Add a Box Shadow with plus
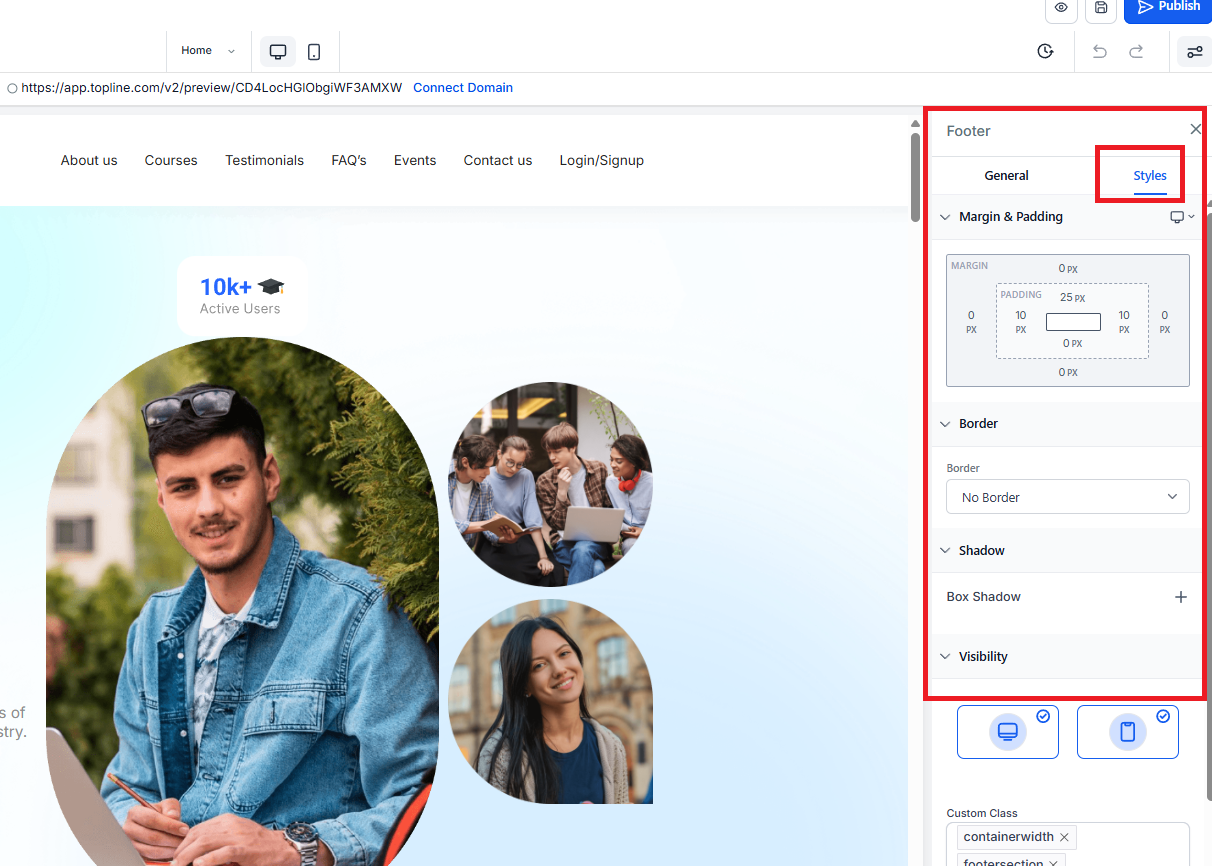 coord(1181,597)
